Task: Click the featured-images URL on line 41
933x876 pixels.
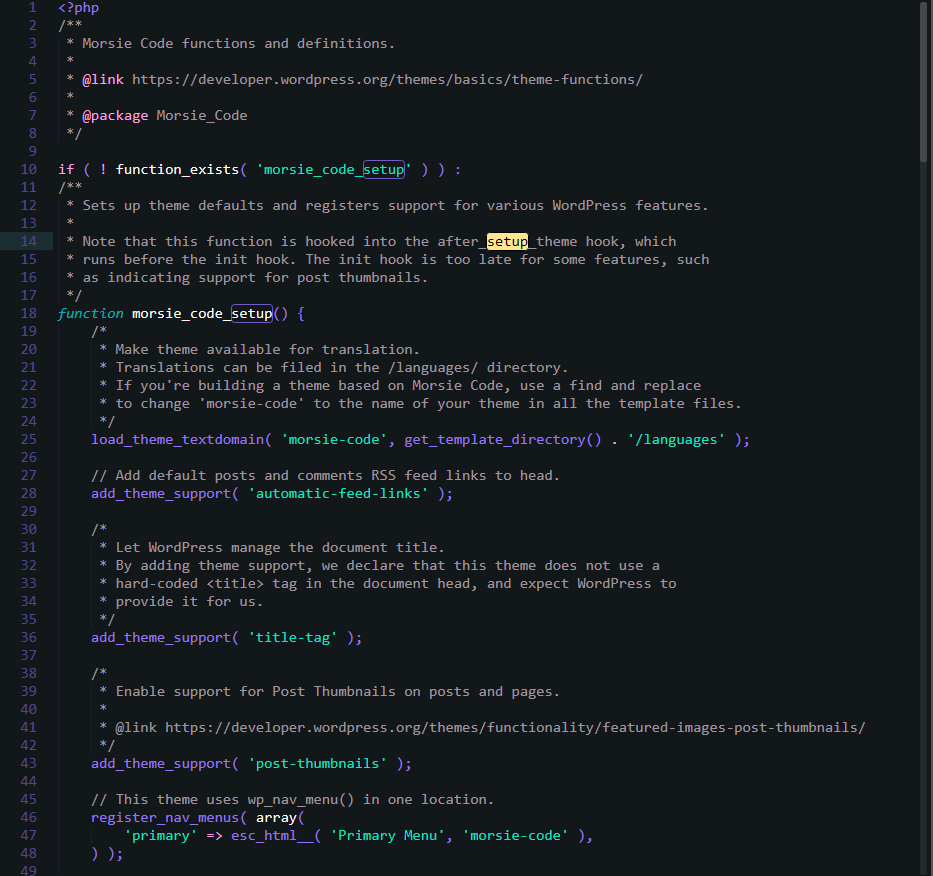Action: (x=515, y=728)
